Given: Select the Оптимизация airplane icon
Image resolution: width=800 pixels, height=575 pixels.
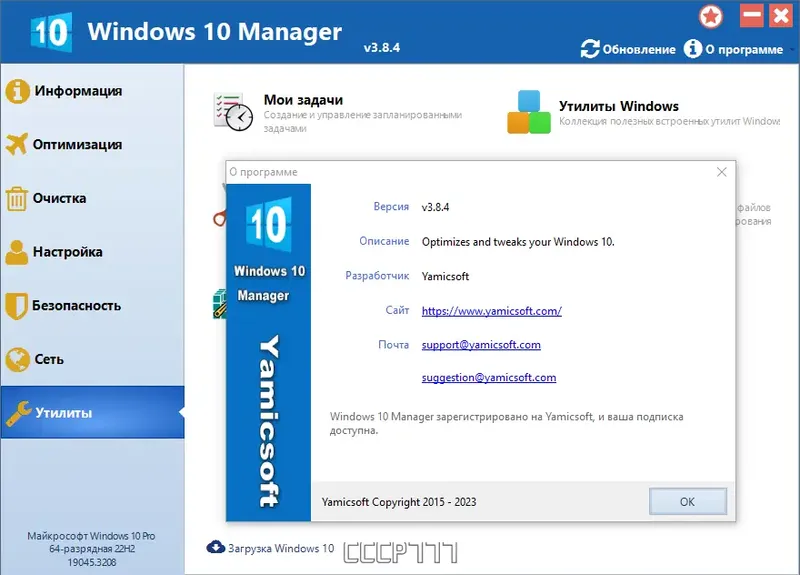Looking at the screenshot, I should pos(16,144).
